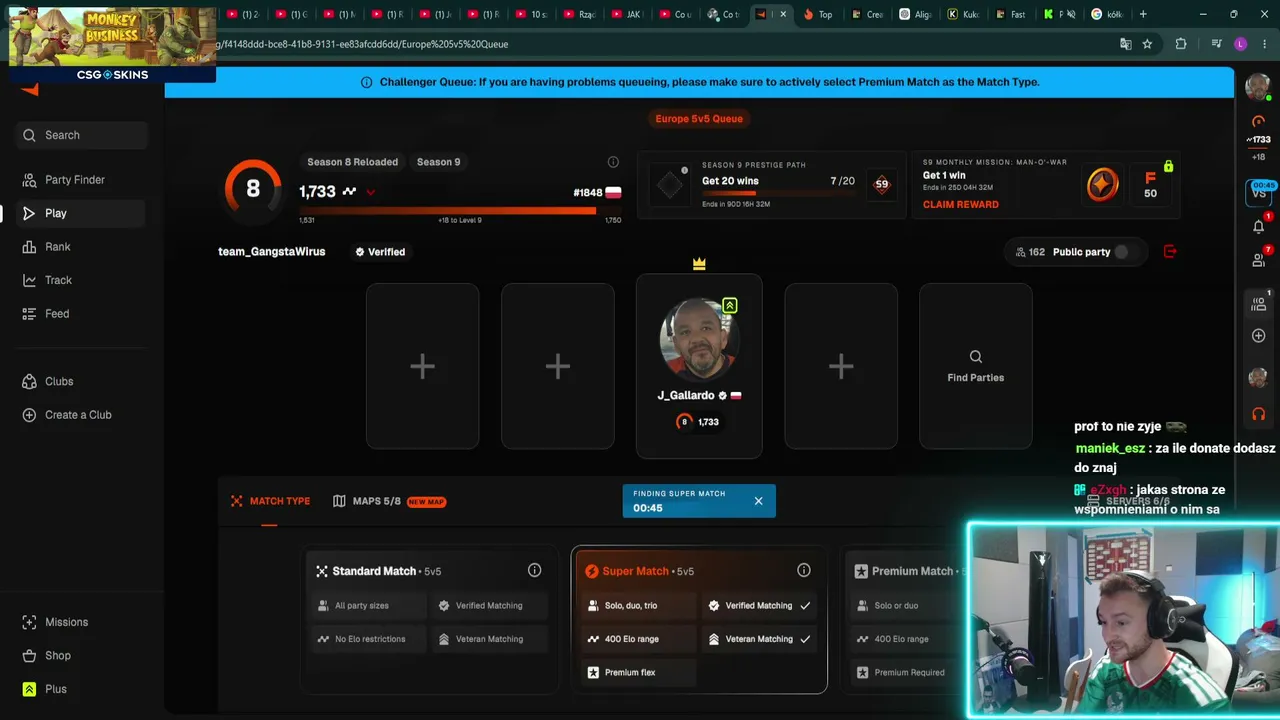Click the plus circle icon in right sidebar
The width and height of the screenshot is (1280, 720).
[1258, 336]
